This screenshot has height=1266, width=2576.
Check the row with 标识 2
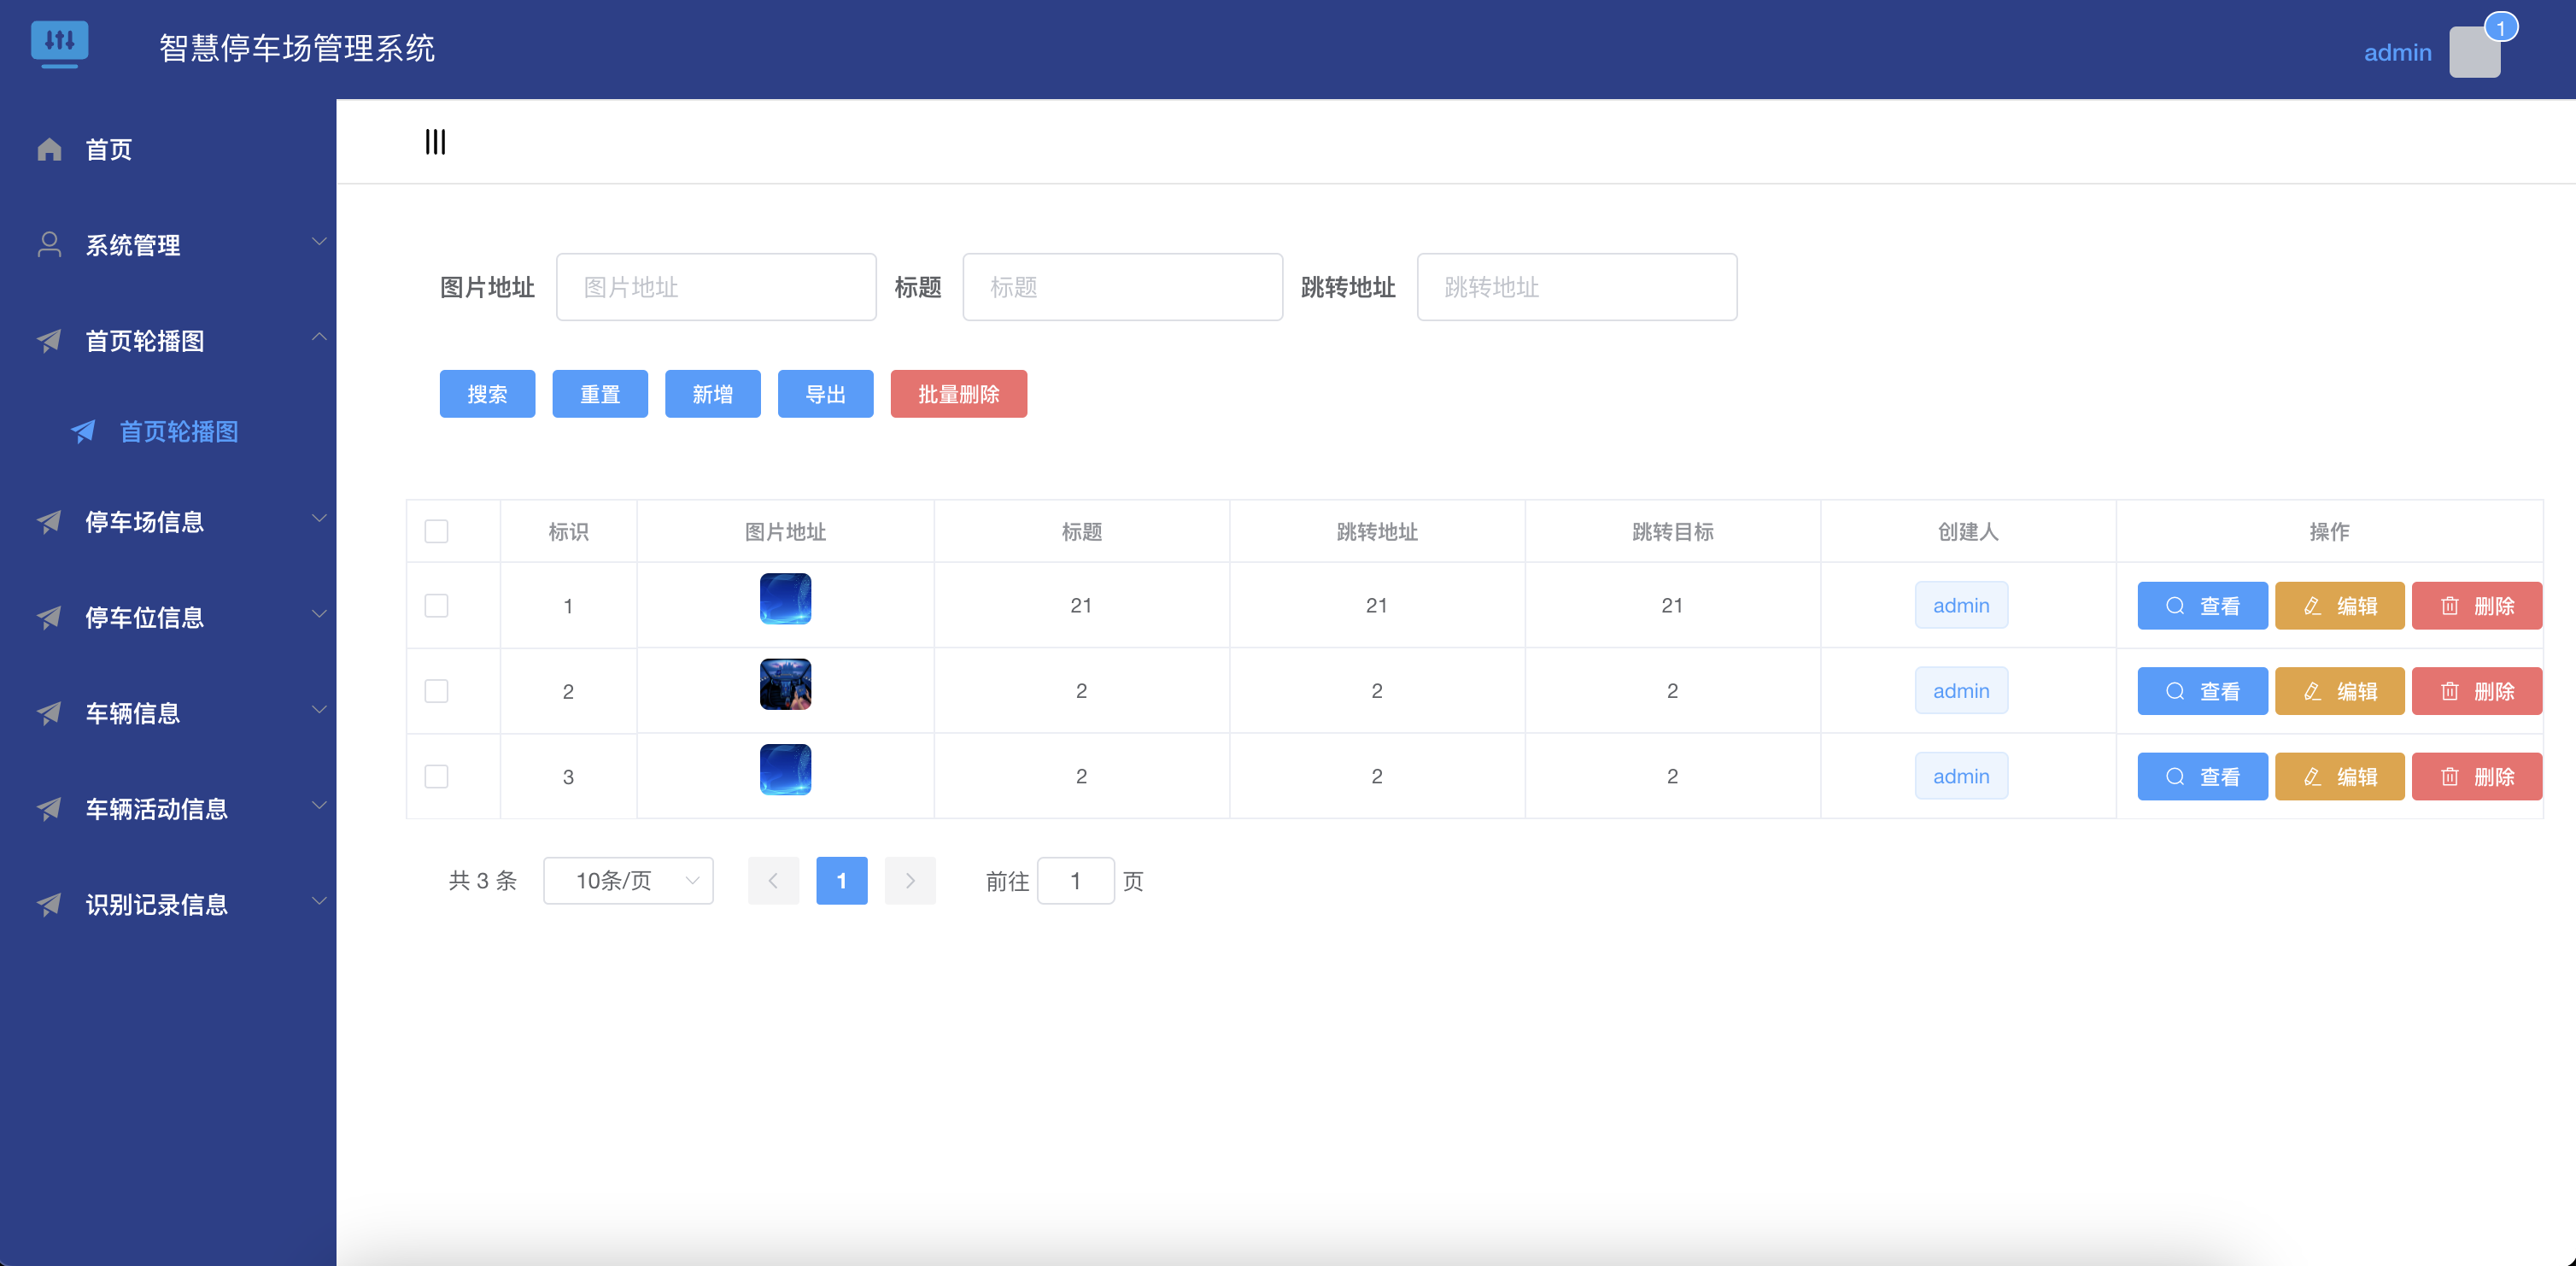tap(436, 691)
